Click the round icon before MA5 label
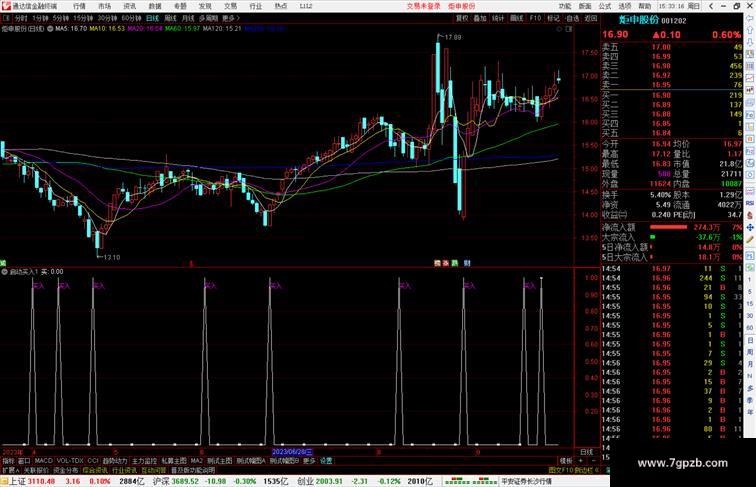The image size is (756, 487). tap(50, 29)
